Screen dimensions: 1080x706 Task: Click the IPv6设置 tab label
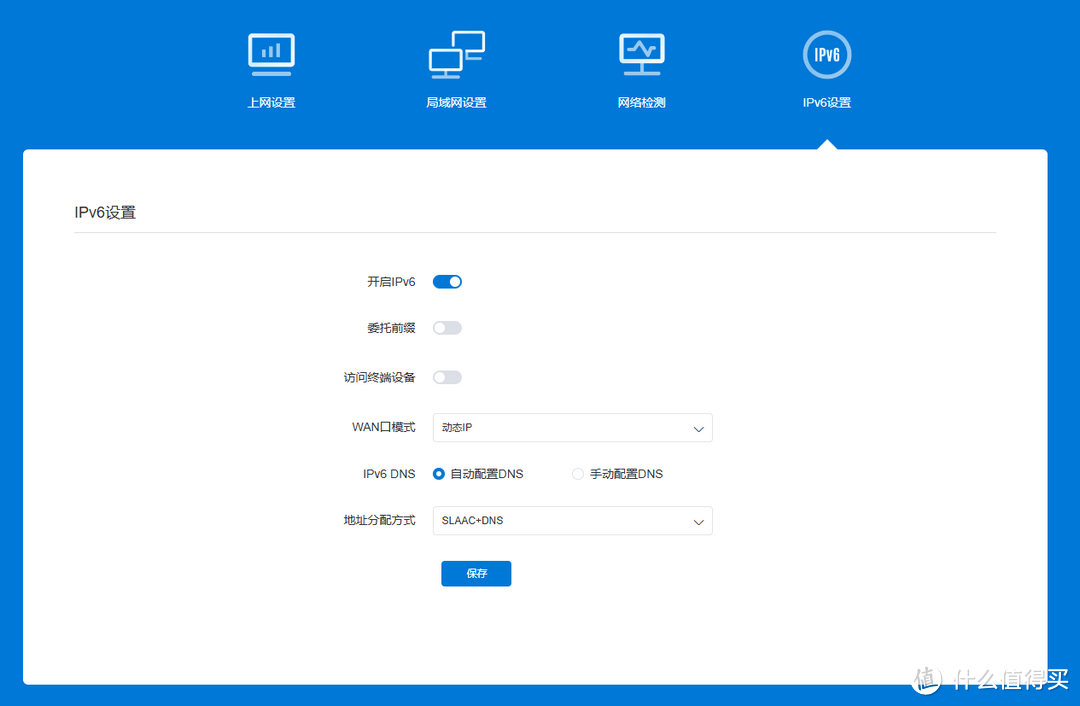[827, 103]
